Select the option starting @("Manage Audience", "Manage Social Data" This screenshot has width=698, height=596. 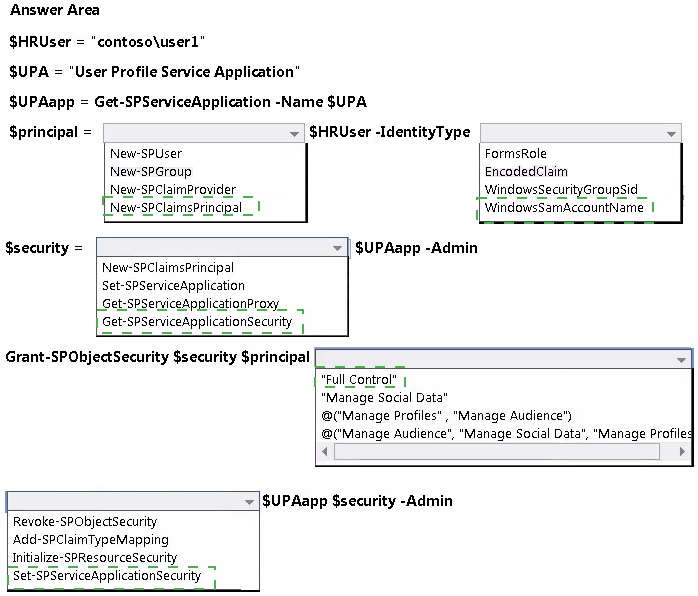pos(506,434)
